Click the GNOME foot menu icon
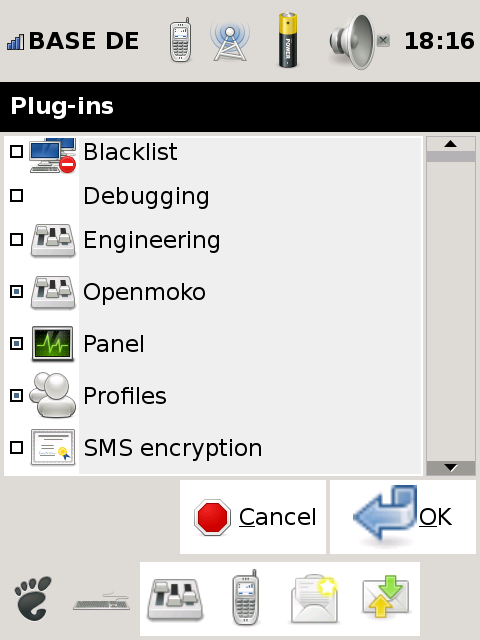 [x=33, y=598]
